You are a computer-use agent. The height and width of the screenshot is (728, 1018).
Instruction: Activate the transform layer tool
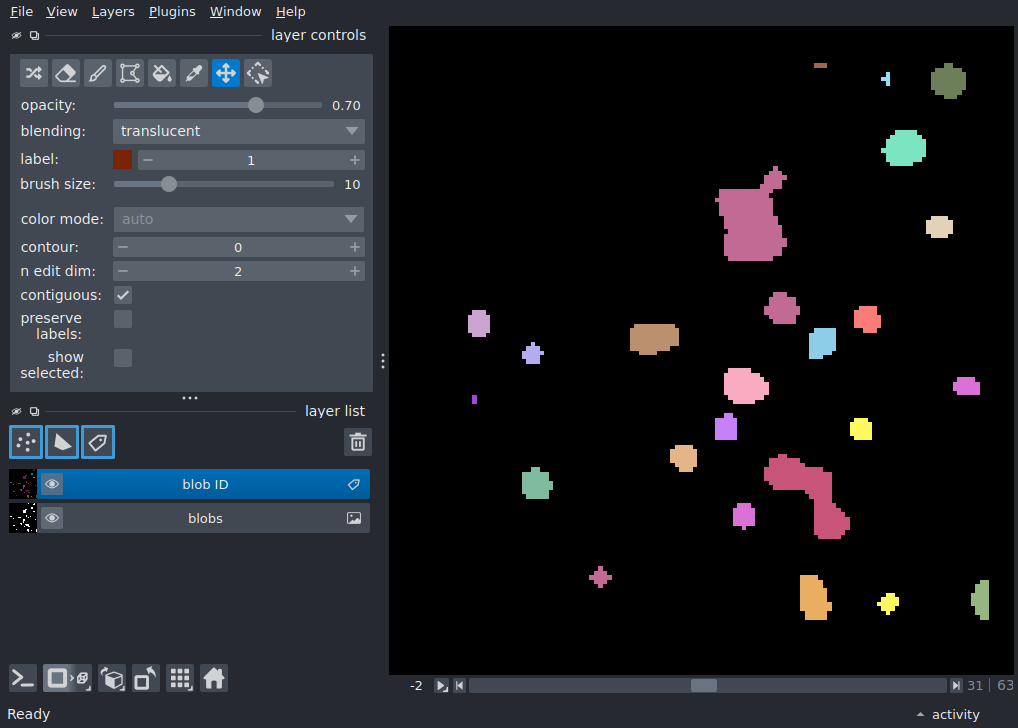(258, 73)
